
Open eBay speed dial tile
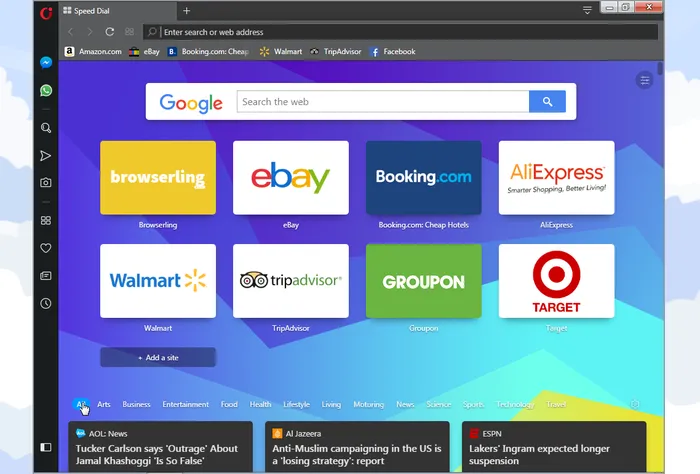pyautogui.click(x=291, y=178)
